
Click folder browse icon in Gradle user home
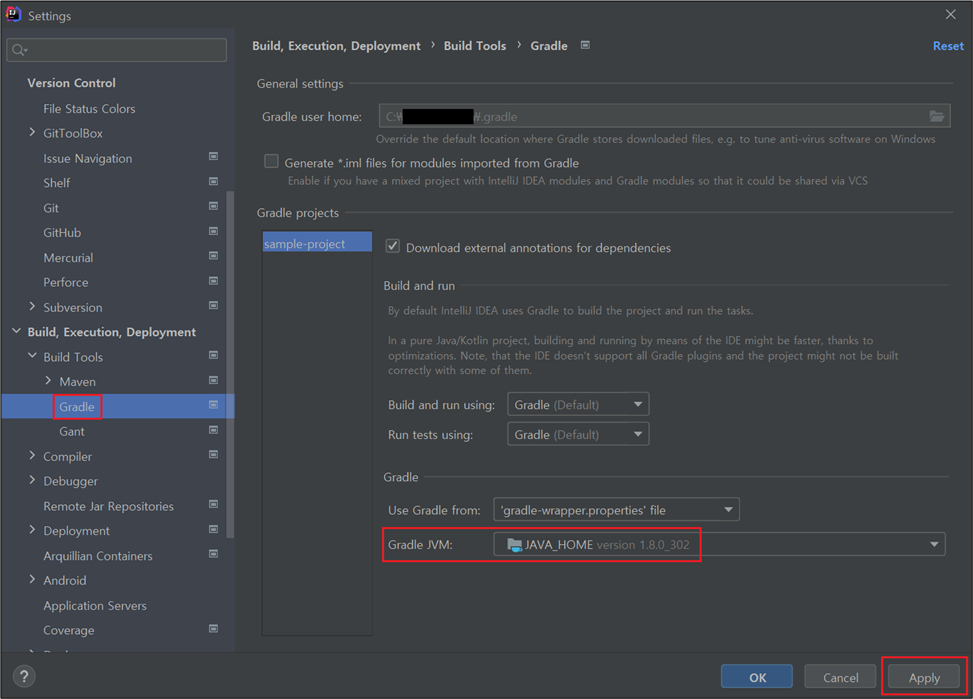pyautogui.click(x=936, y=116)
